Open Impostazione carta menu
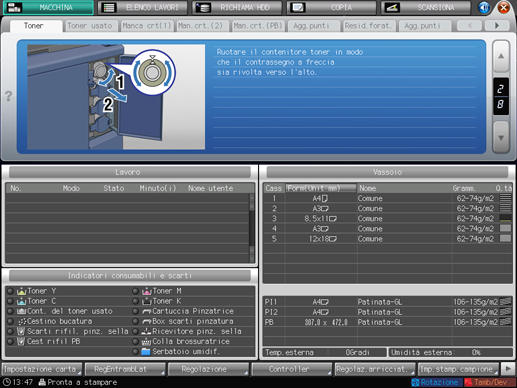Image resolution: width=517 pixels, height=388 pixels. click(x=42, y=369)
